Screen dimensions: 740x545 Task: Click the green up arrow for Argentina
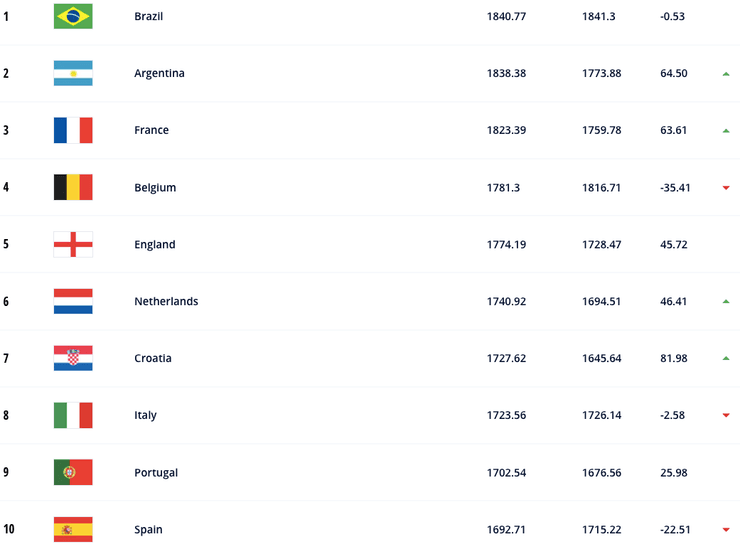(x=726, y=74)
